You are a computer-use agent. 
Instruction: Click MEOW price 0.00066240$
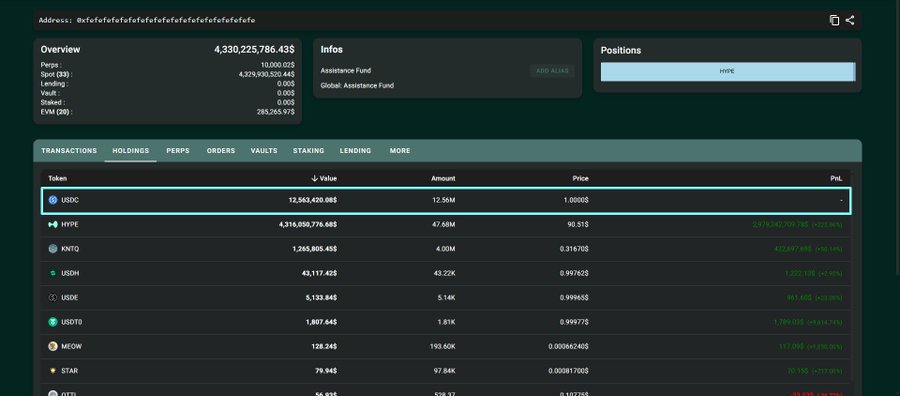[x=568, y=347]
